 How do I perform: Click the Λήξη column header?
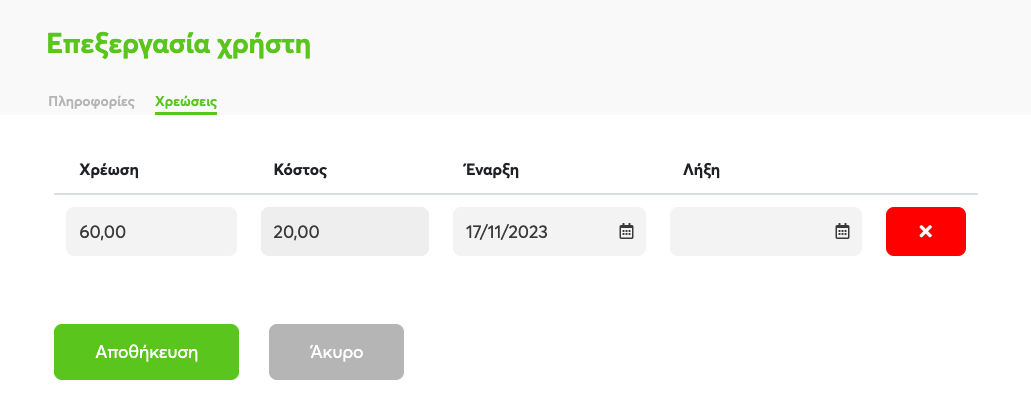click(x=702, y=170)
